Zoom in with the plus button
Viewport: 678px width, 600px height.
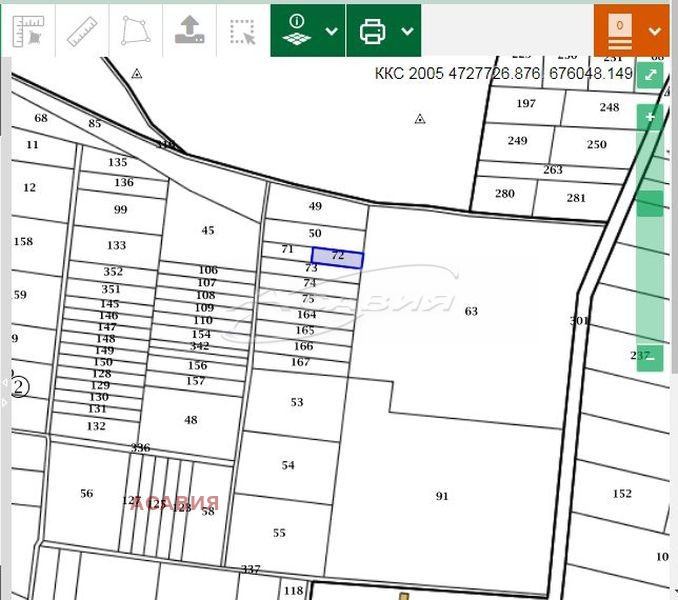click(x=650, y=117)
